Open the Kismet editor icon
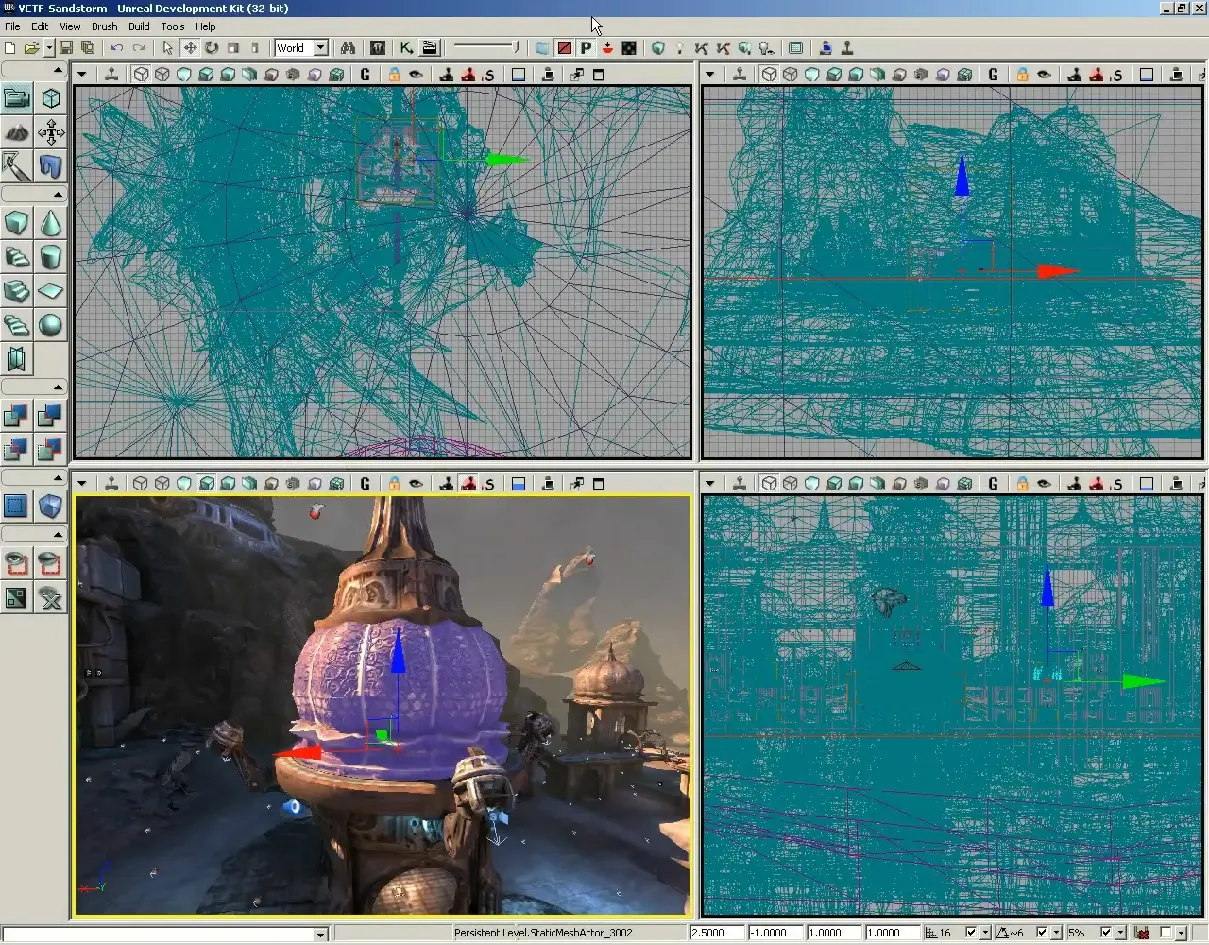 coord(406,47)
